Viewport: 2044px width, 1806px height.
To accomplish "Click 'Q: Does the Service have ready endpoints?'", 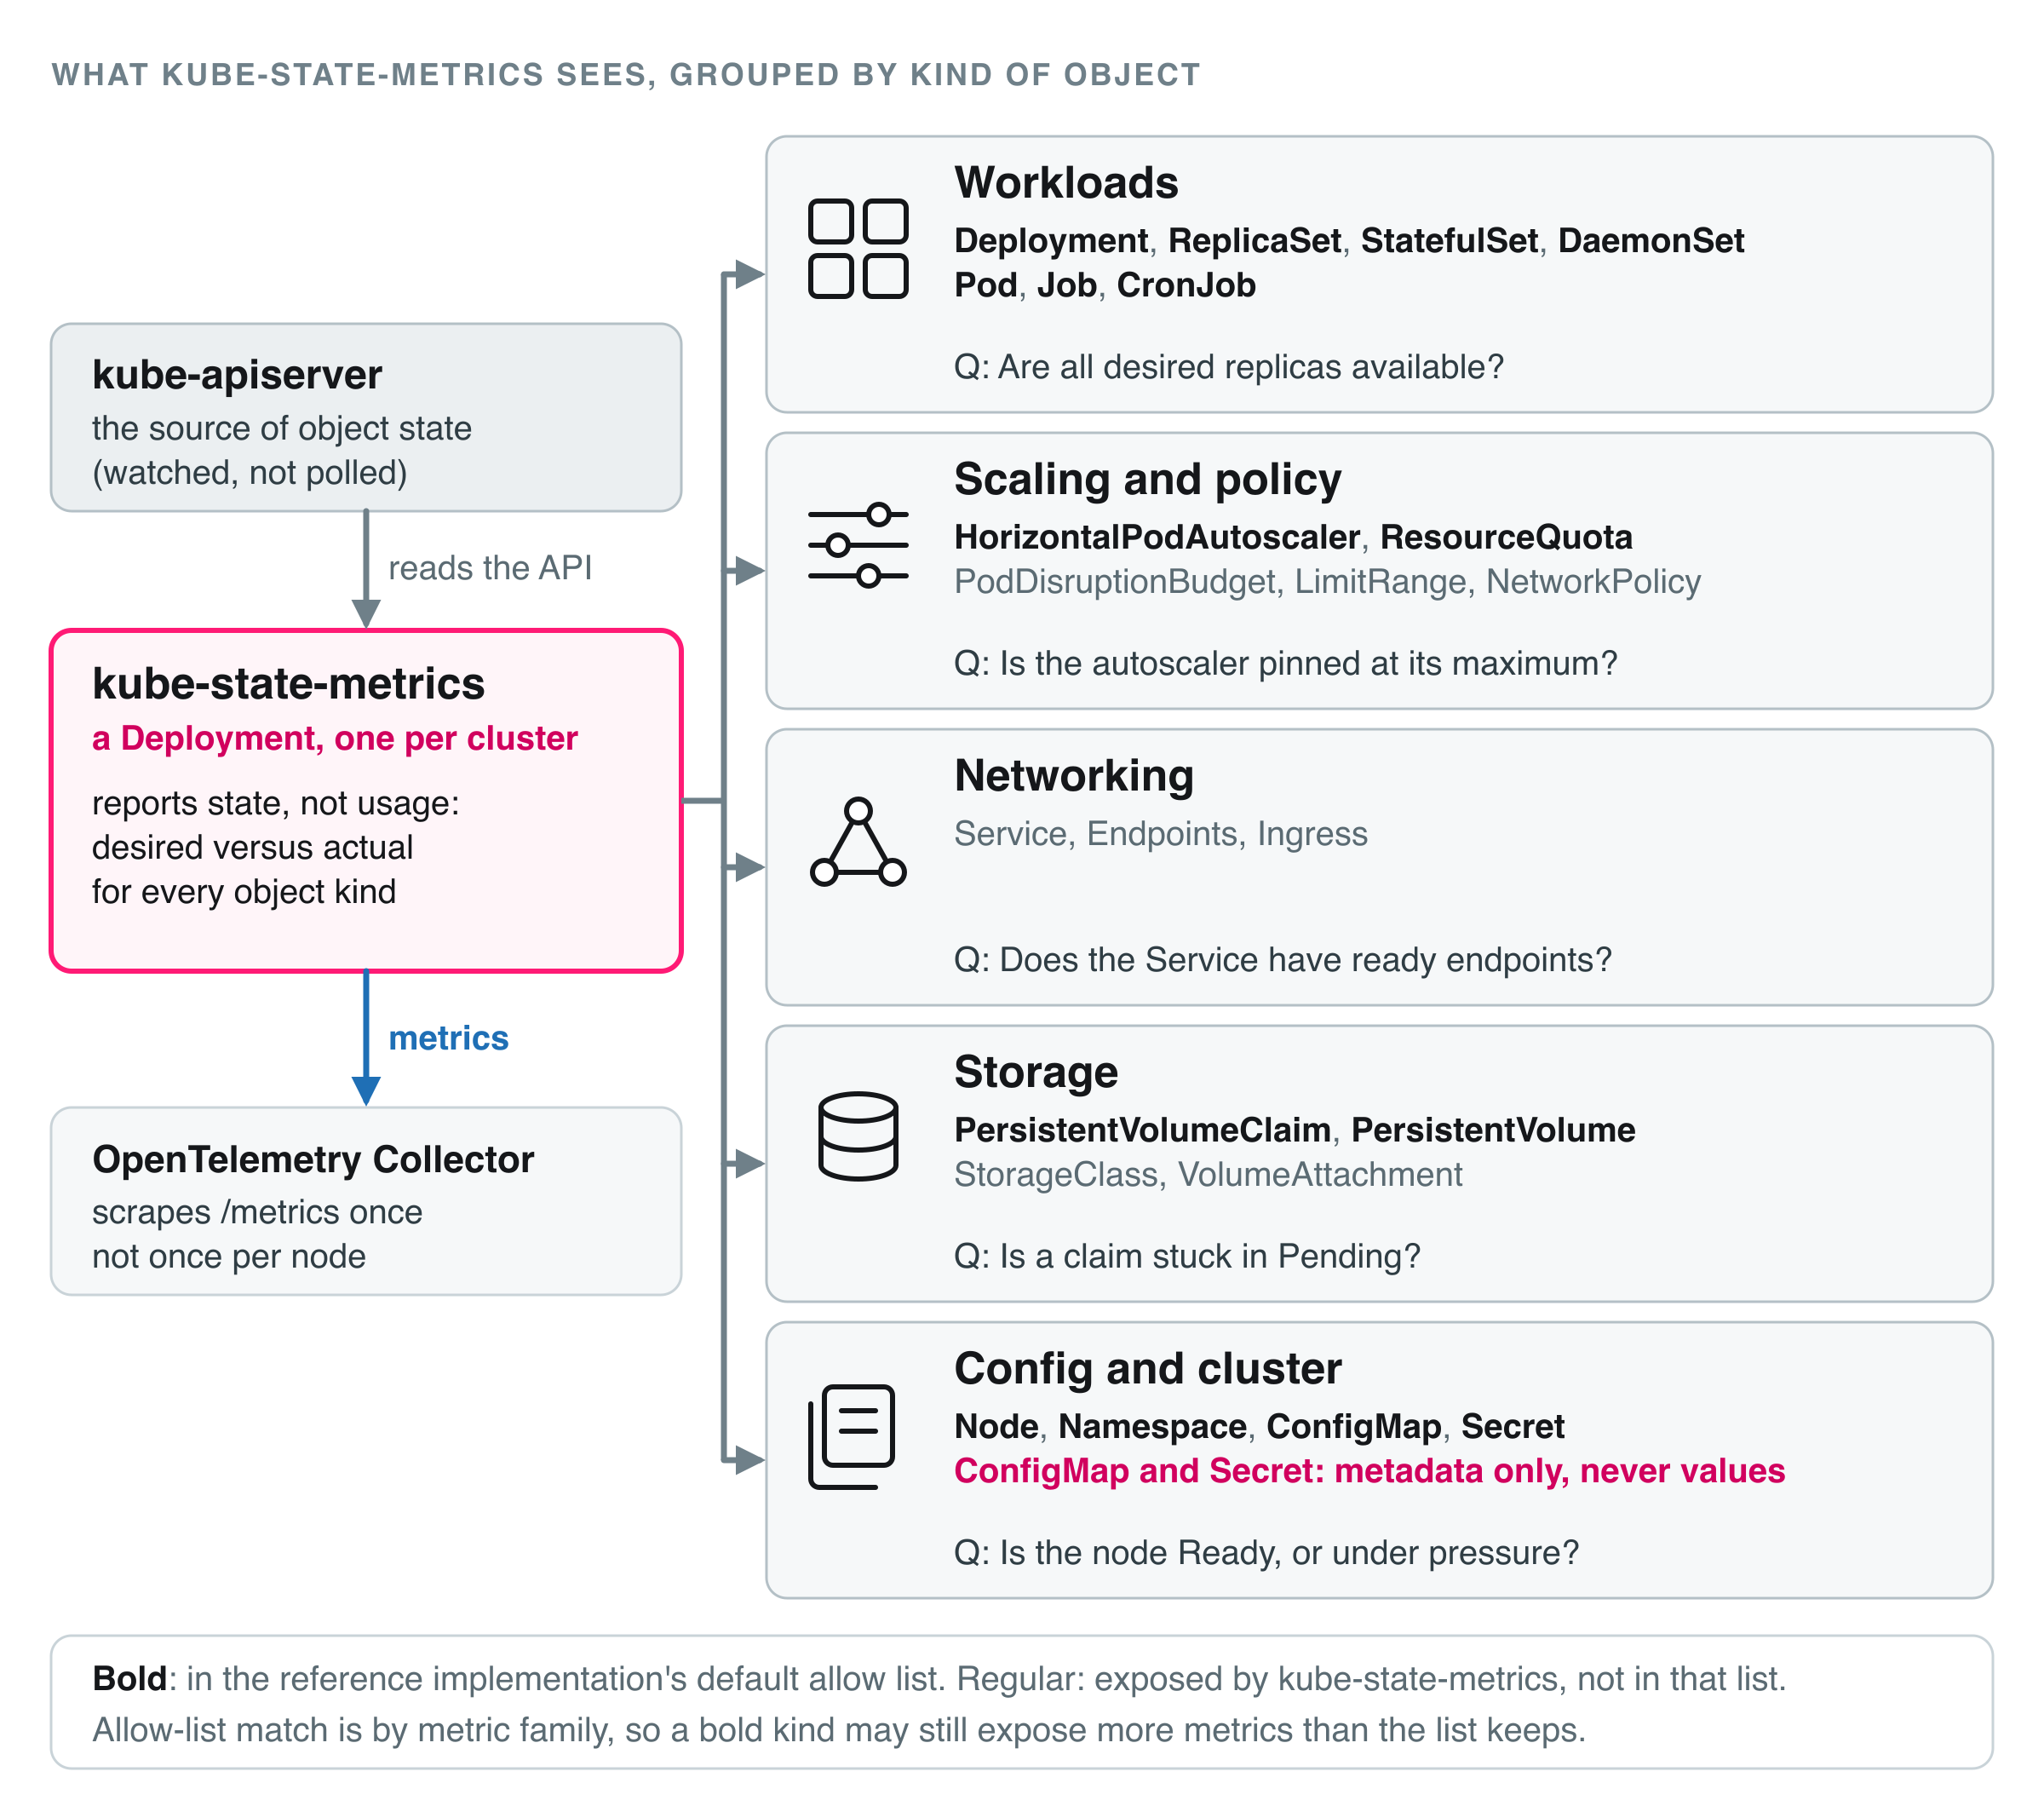I will click(1283, 960).
